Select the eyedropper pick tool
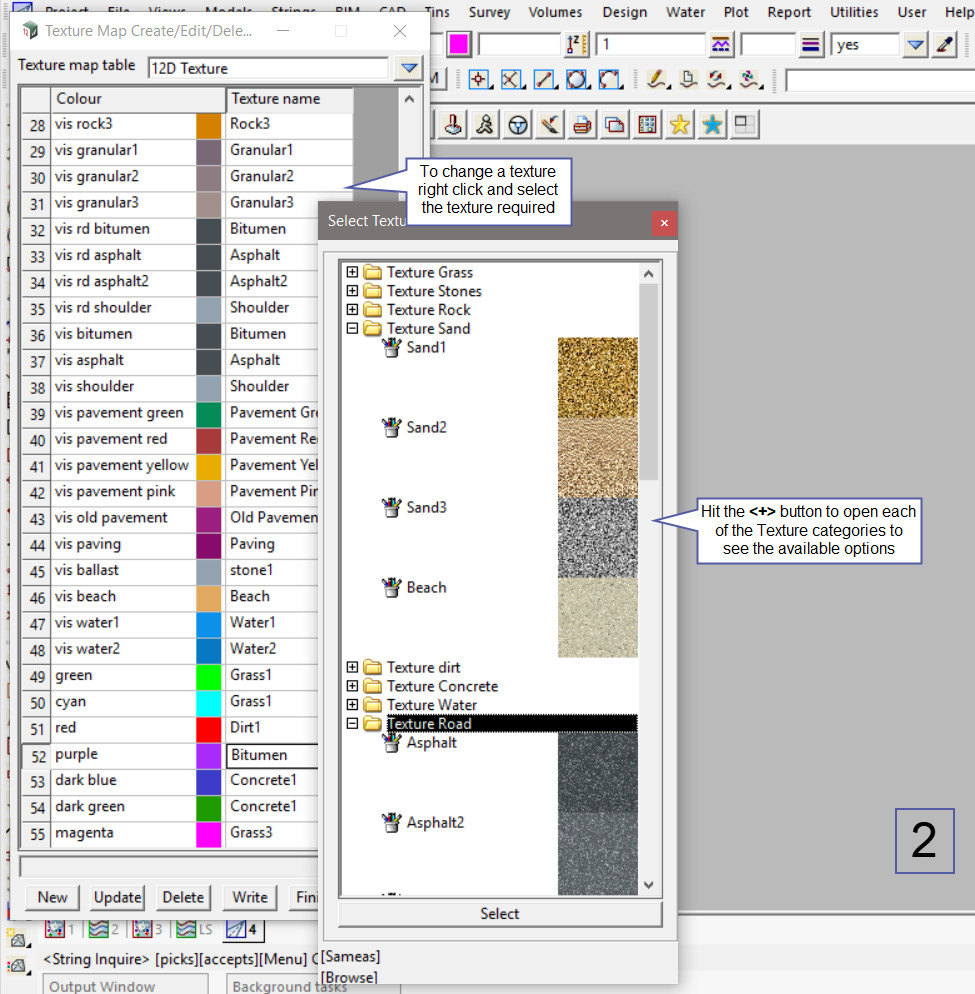 [x=944, y=45]
